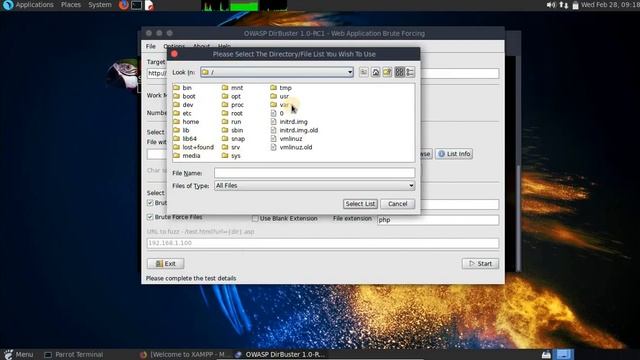Open the Places menu in top panel
Viewport: 640px width, 360px height.
click(x=71, y=5)
